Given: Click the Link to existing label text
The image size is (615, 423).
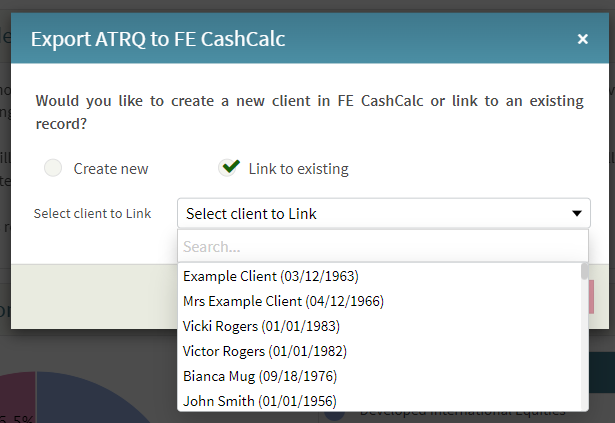Looking at the screenshot, I should tap(298, 169).
